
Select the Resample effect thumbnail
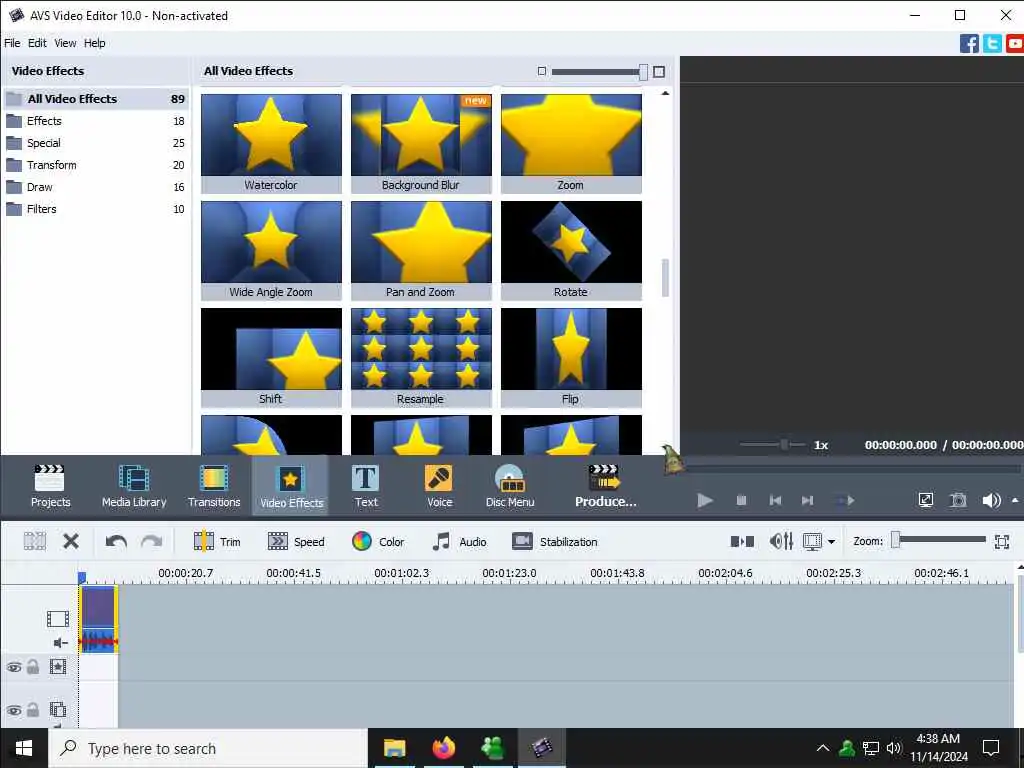click(x=421, y=357)
